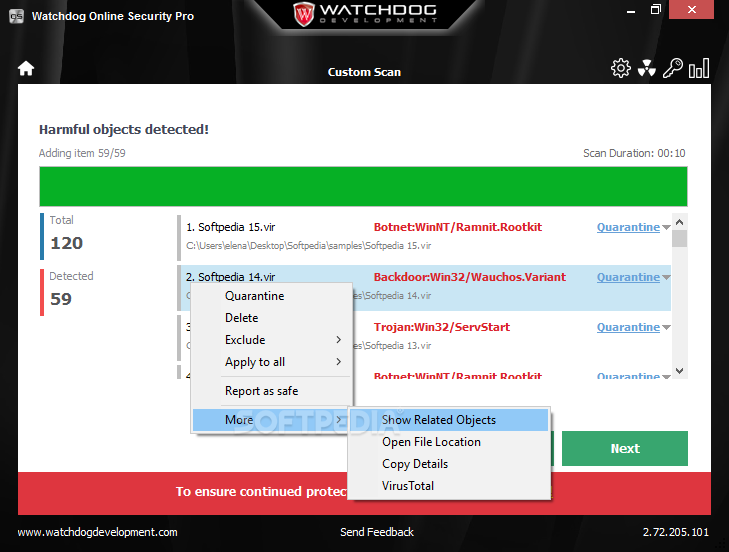Restore down the Watchdog window
This screenshot has height=552, width=729.
pyautogui.click(x=656, y=10)
